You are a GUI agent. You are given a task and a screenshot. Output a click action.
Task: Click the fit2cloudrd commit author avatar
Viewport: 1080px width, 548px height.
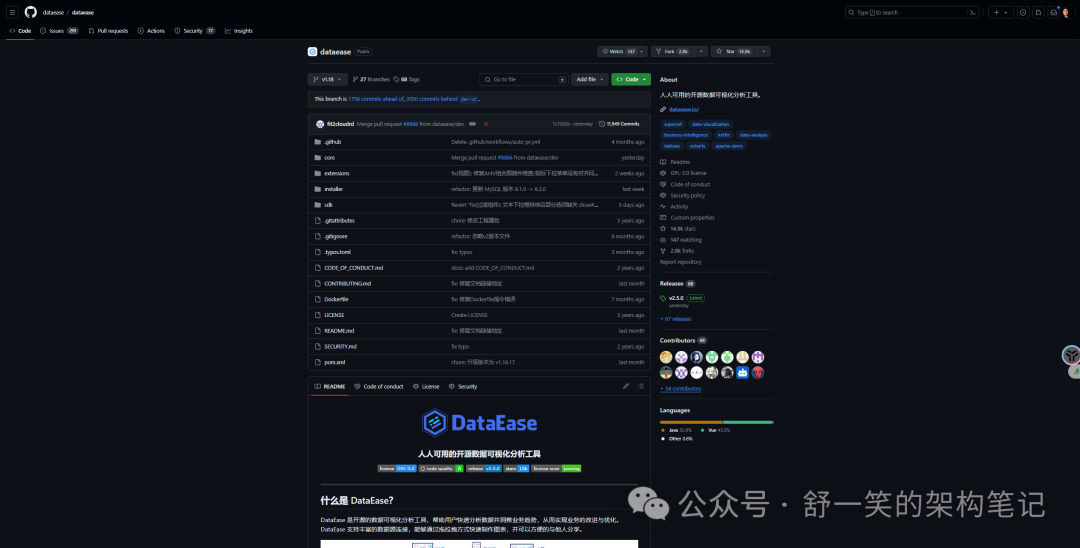tap(320, 124)
